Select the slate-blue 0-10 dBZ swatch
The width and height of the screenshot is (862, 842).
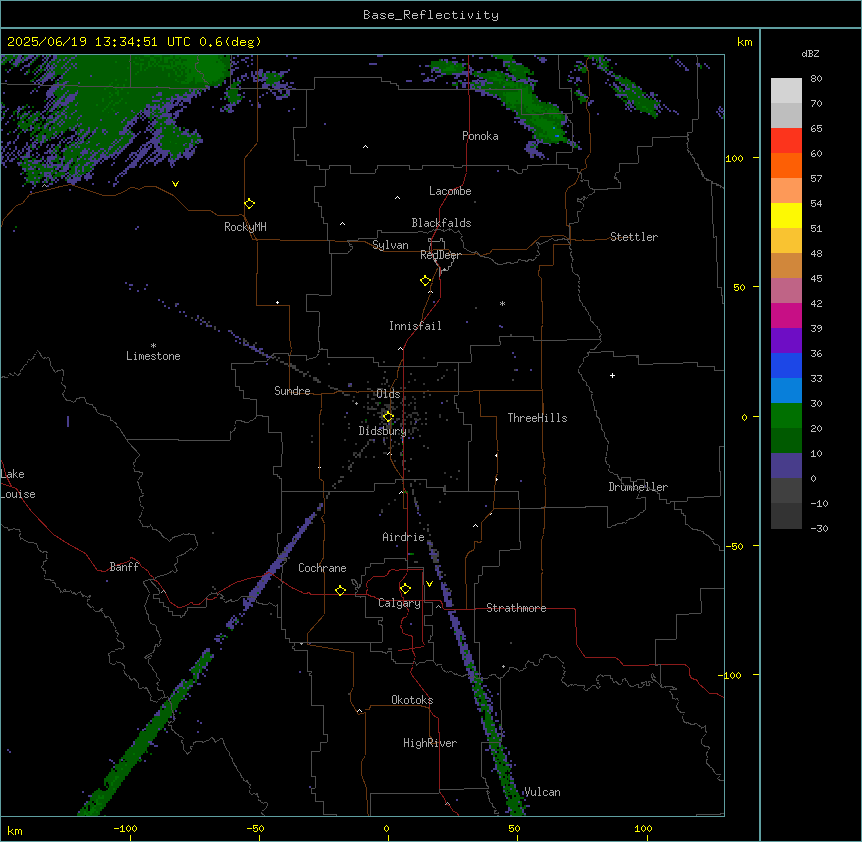[x=786, y=466]
